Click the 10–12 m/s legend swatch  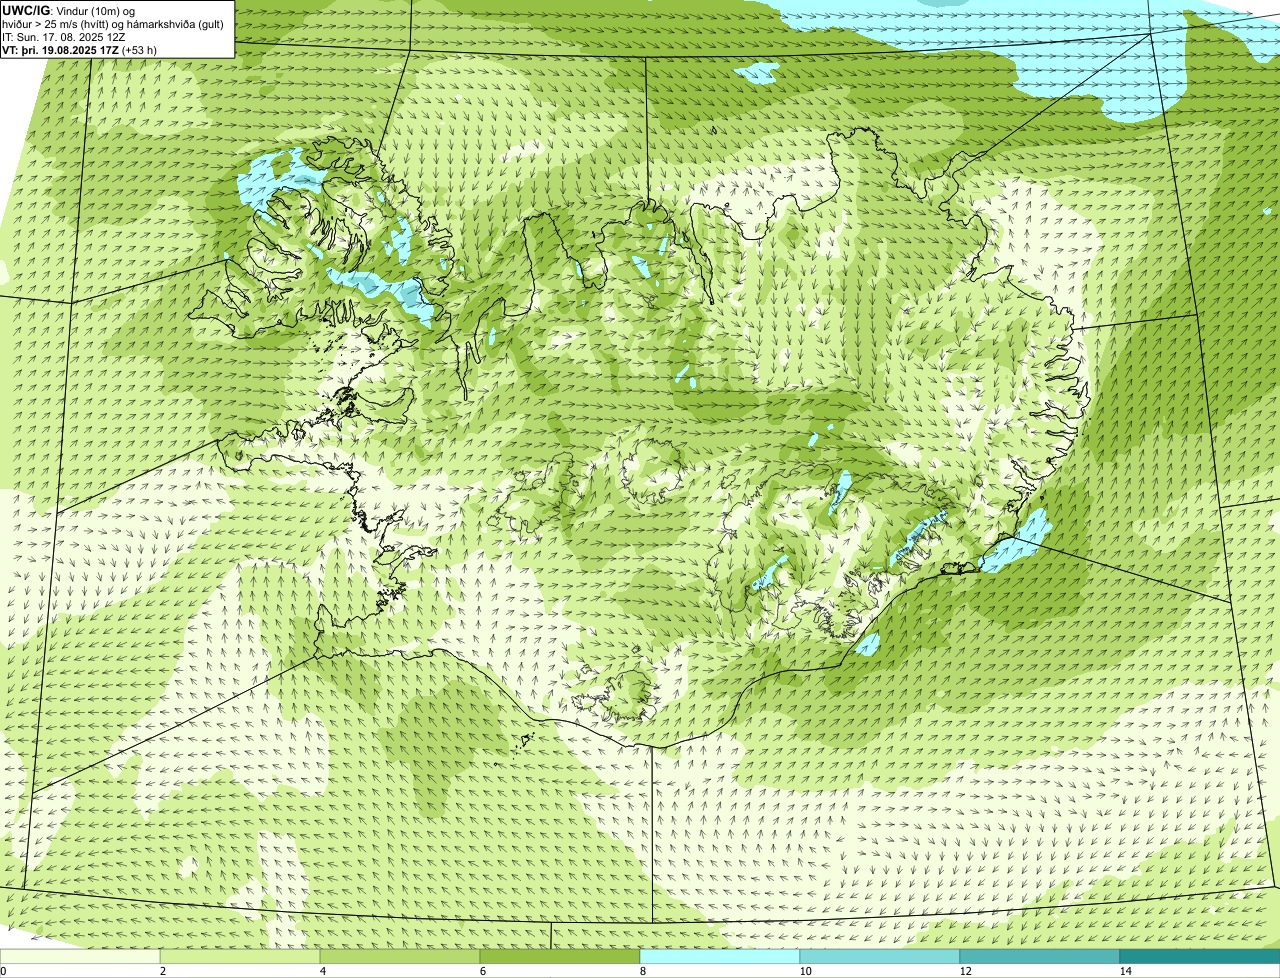880,957
